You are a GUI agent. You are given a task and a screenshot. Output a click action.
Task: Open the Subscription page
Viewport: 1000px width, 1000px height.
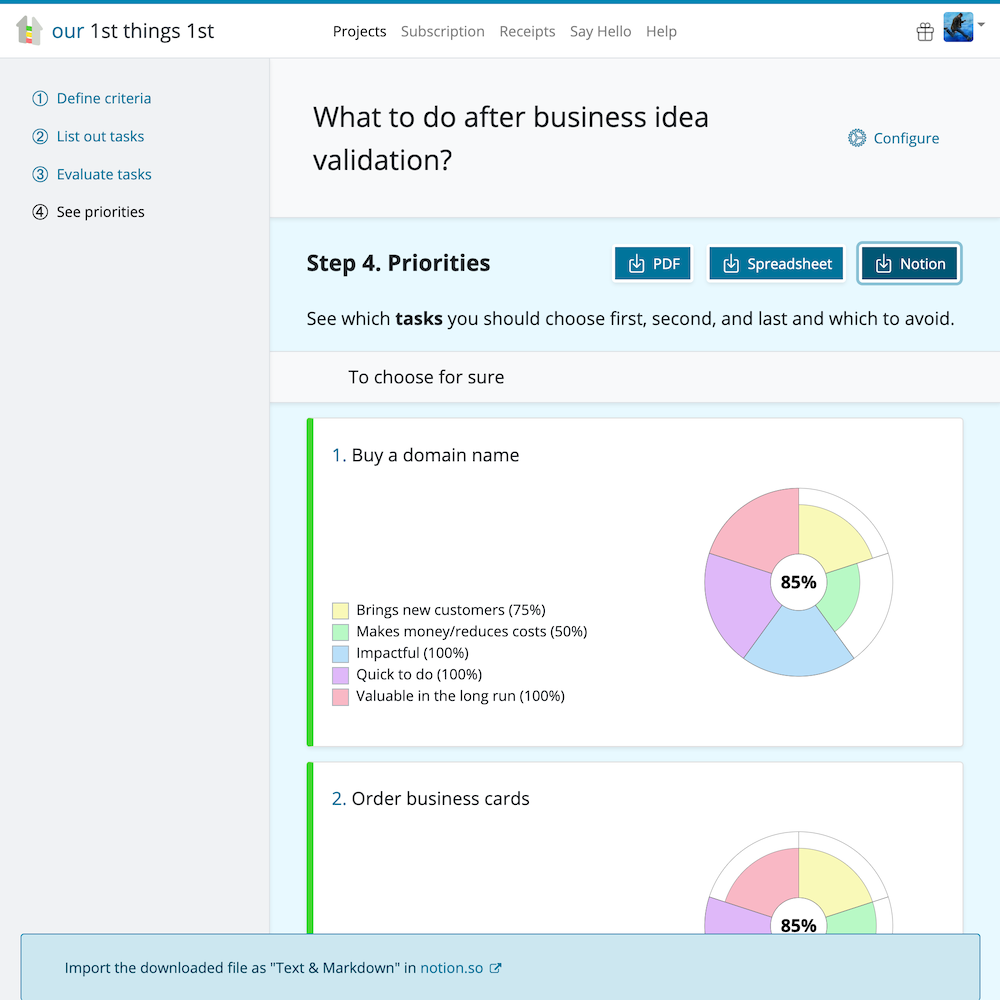443,31
